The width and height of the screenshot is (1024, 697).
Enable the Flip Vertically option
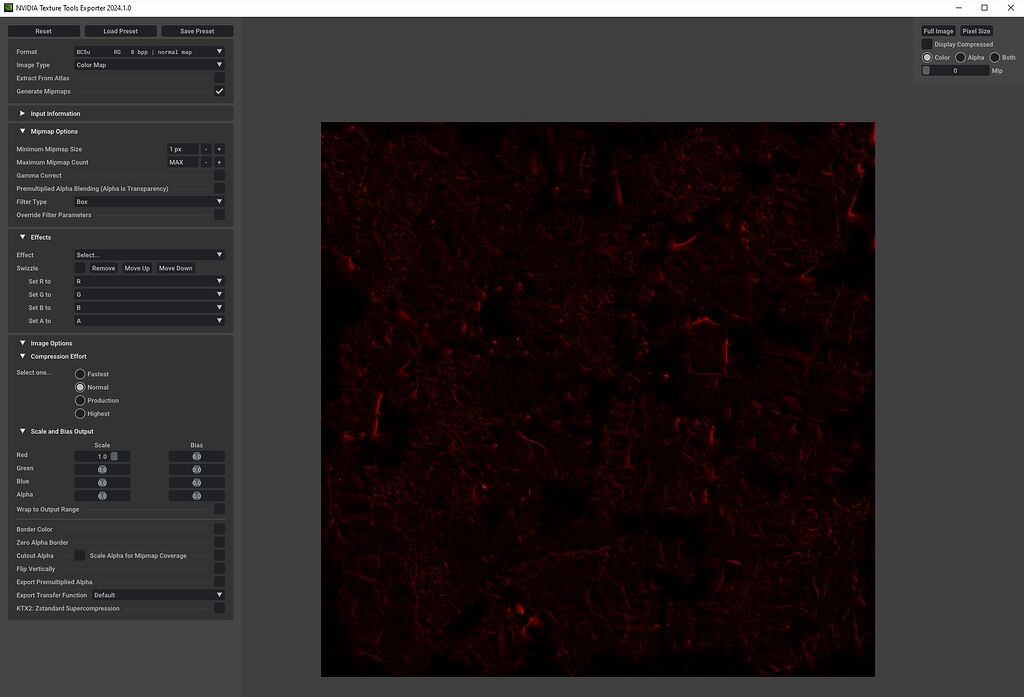[220, 568]
